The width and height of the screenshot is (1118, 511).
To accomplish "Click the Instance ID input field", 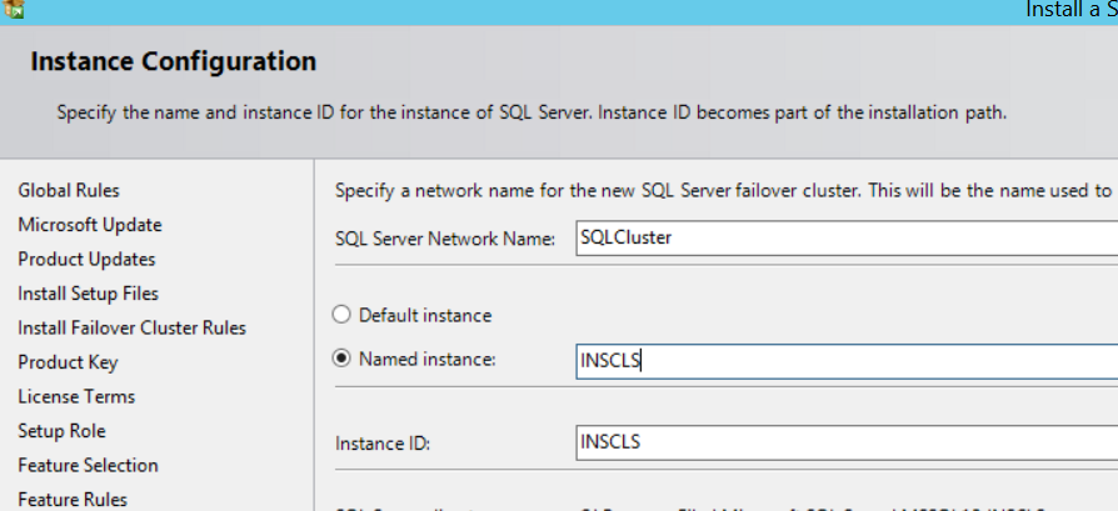I will (x=846, y=442).
